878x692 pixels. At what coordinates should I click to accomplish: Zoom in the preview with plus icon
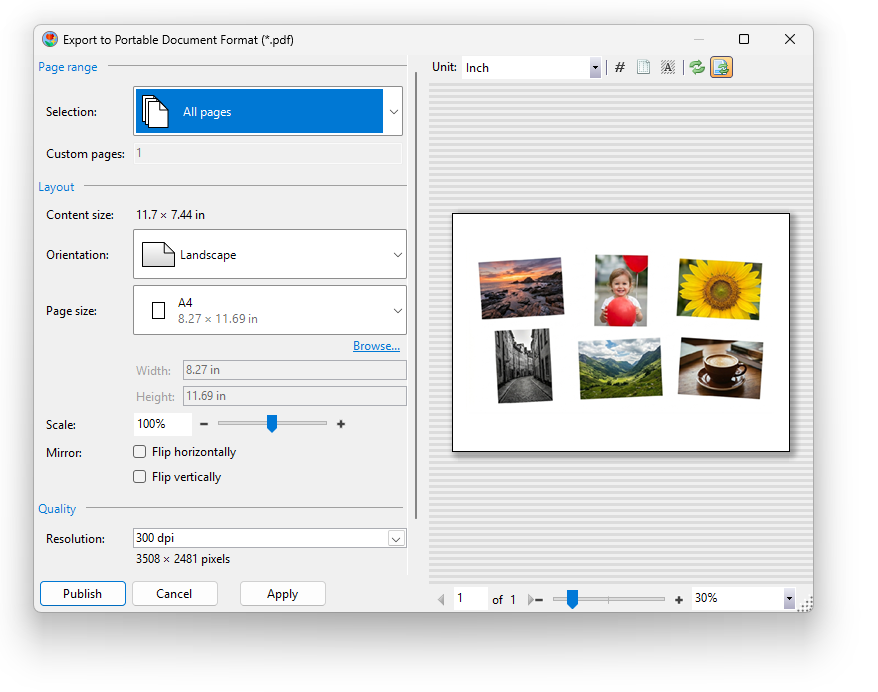click(679, 600)
